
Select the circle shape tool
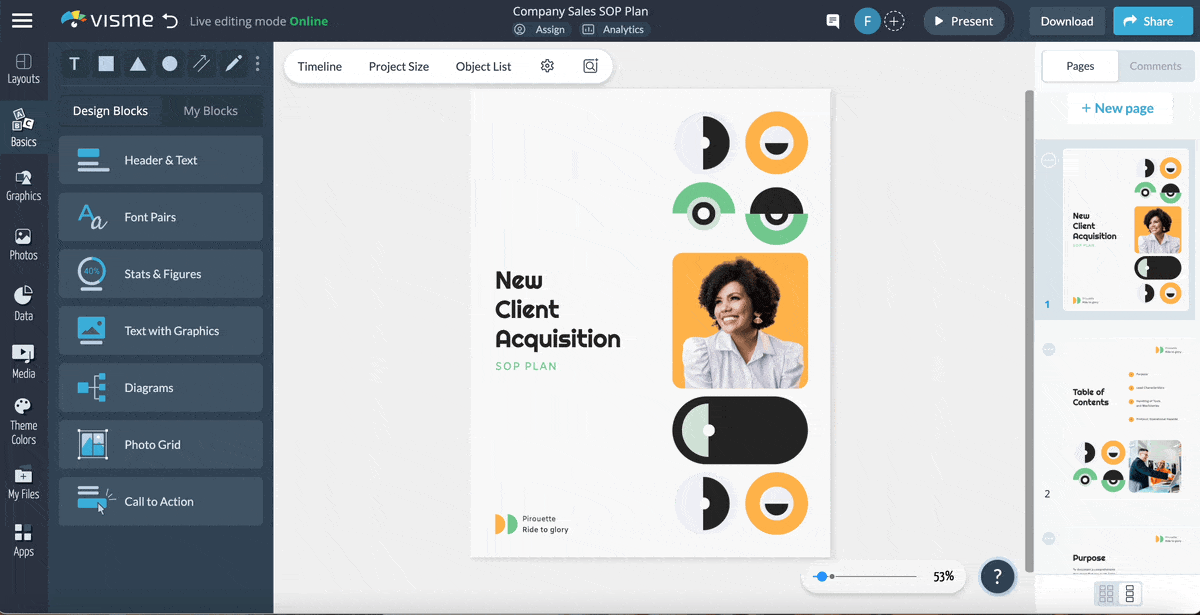(x=170, y=64)
